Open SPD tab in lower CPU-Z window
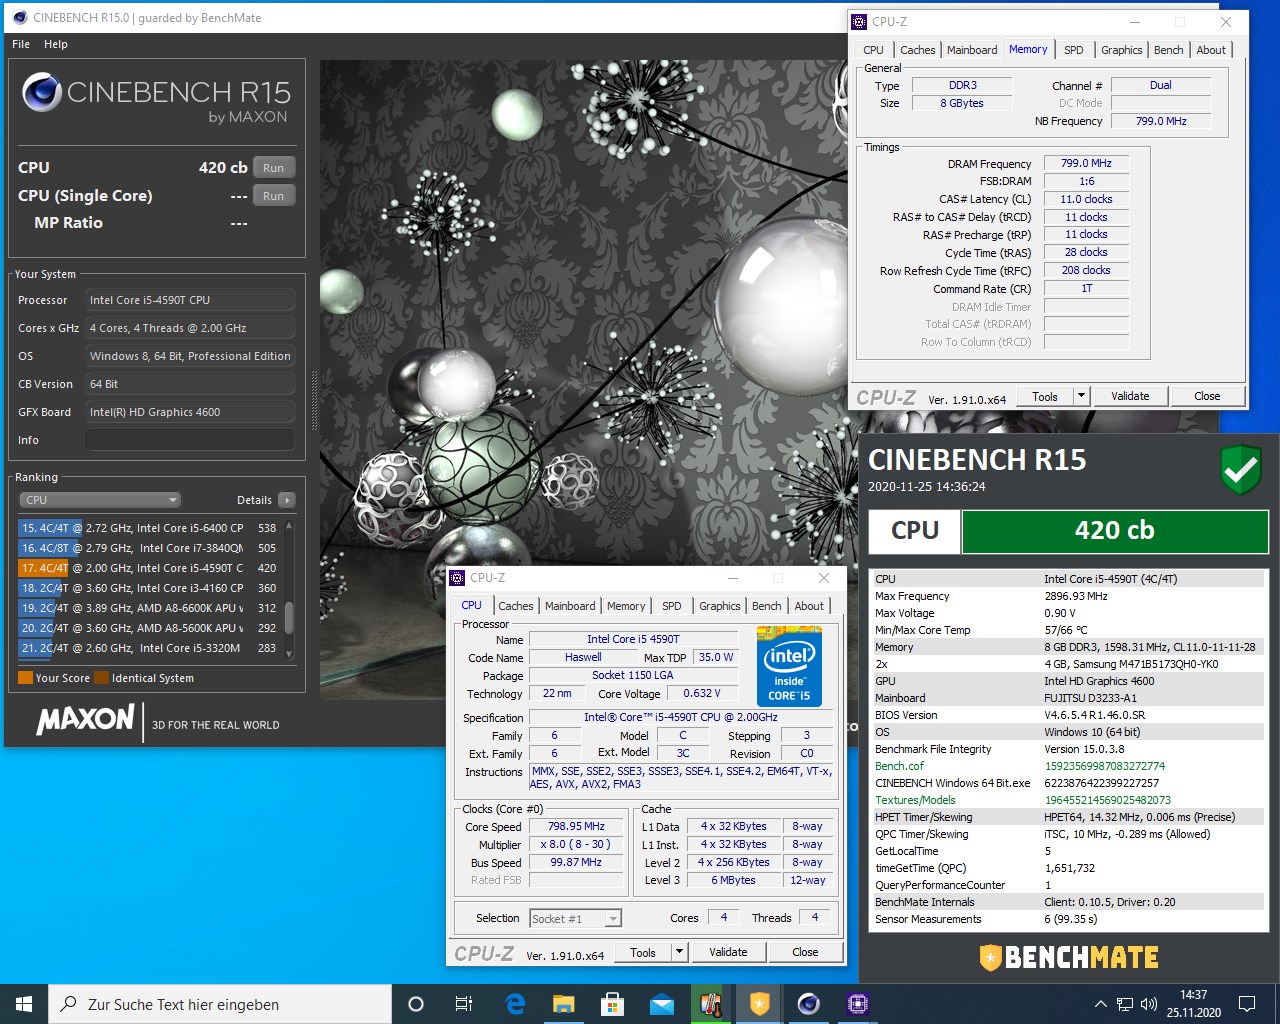 pyautogui.click(x=672, y=606)
